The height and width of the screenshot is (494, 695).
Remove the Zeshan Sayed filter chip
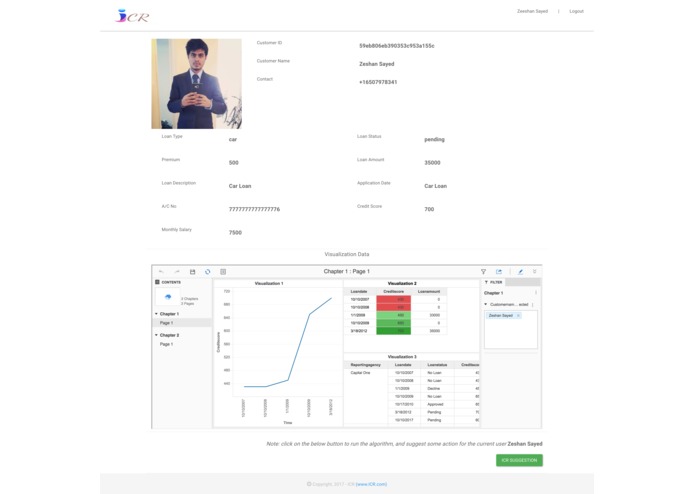coord(518,315)
